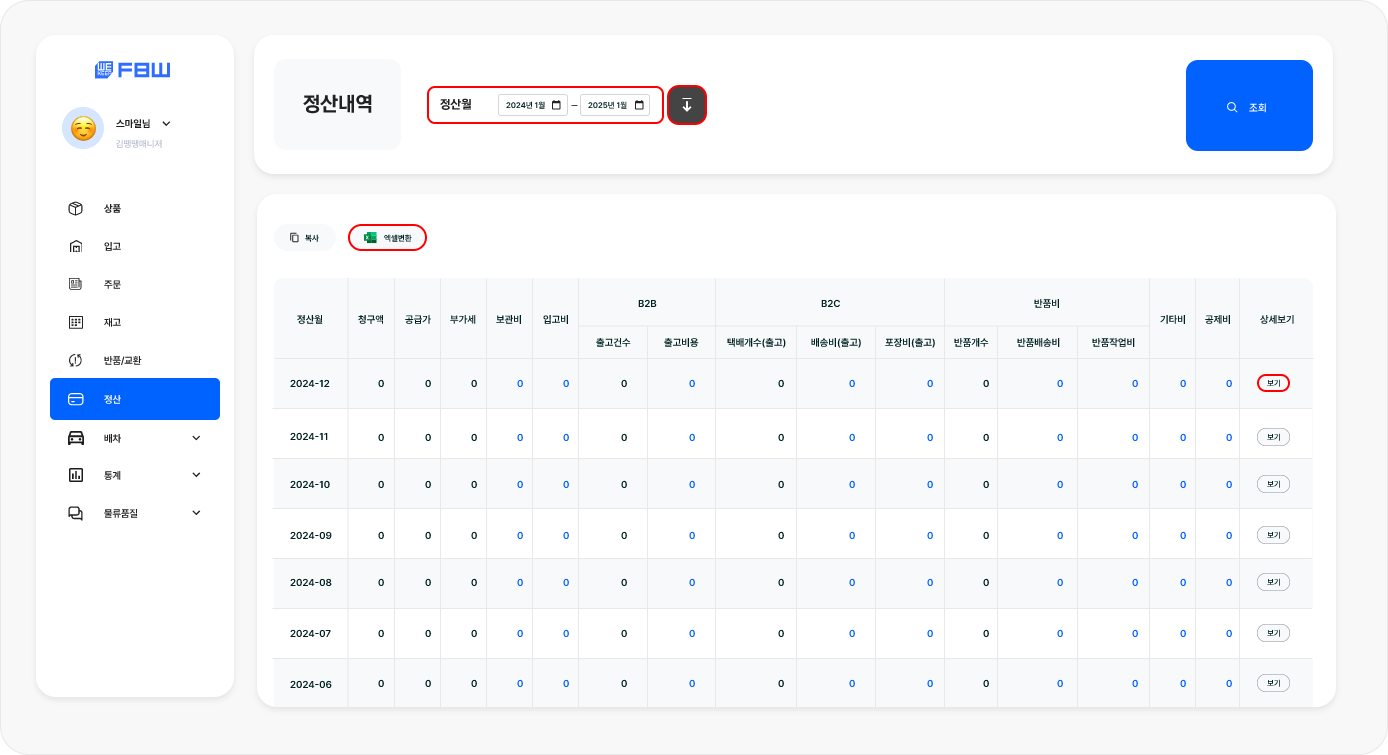View details for 2024-06 row
The image size is (1388, 755).
(x=1273, y=683)
